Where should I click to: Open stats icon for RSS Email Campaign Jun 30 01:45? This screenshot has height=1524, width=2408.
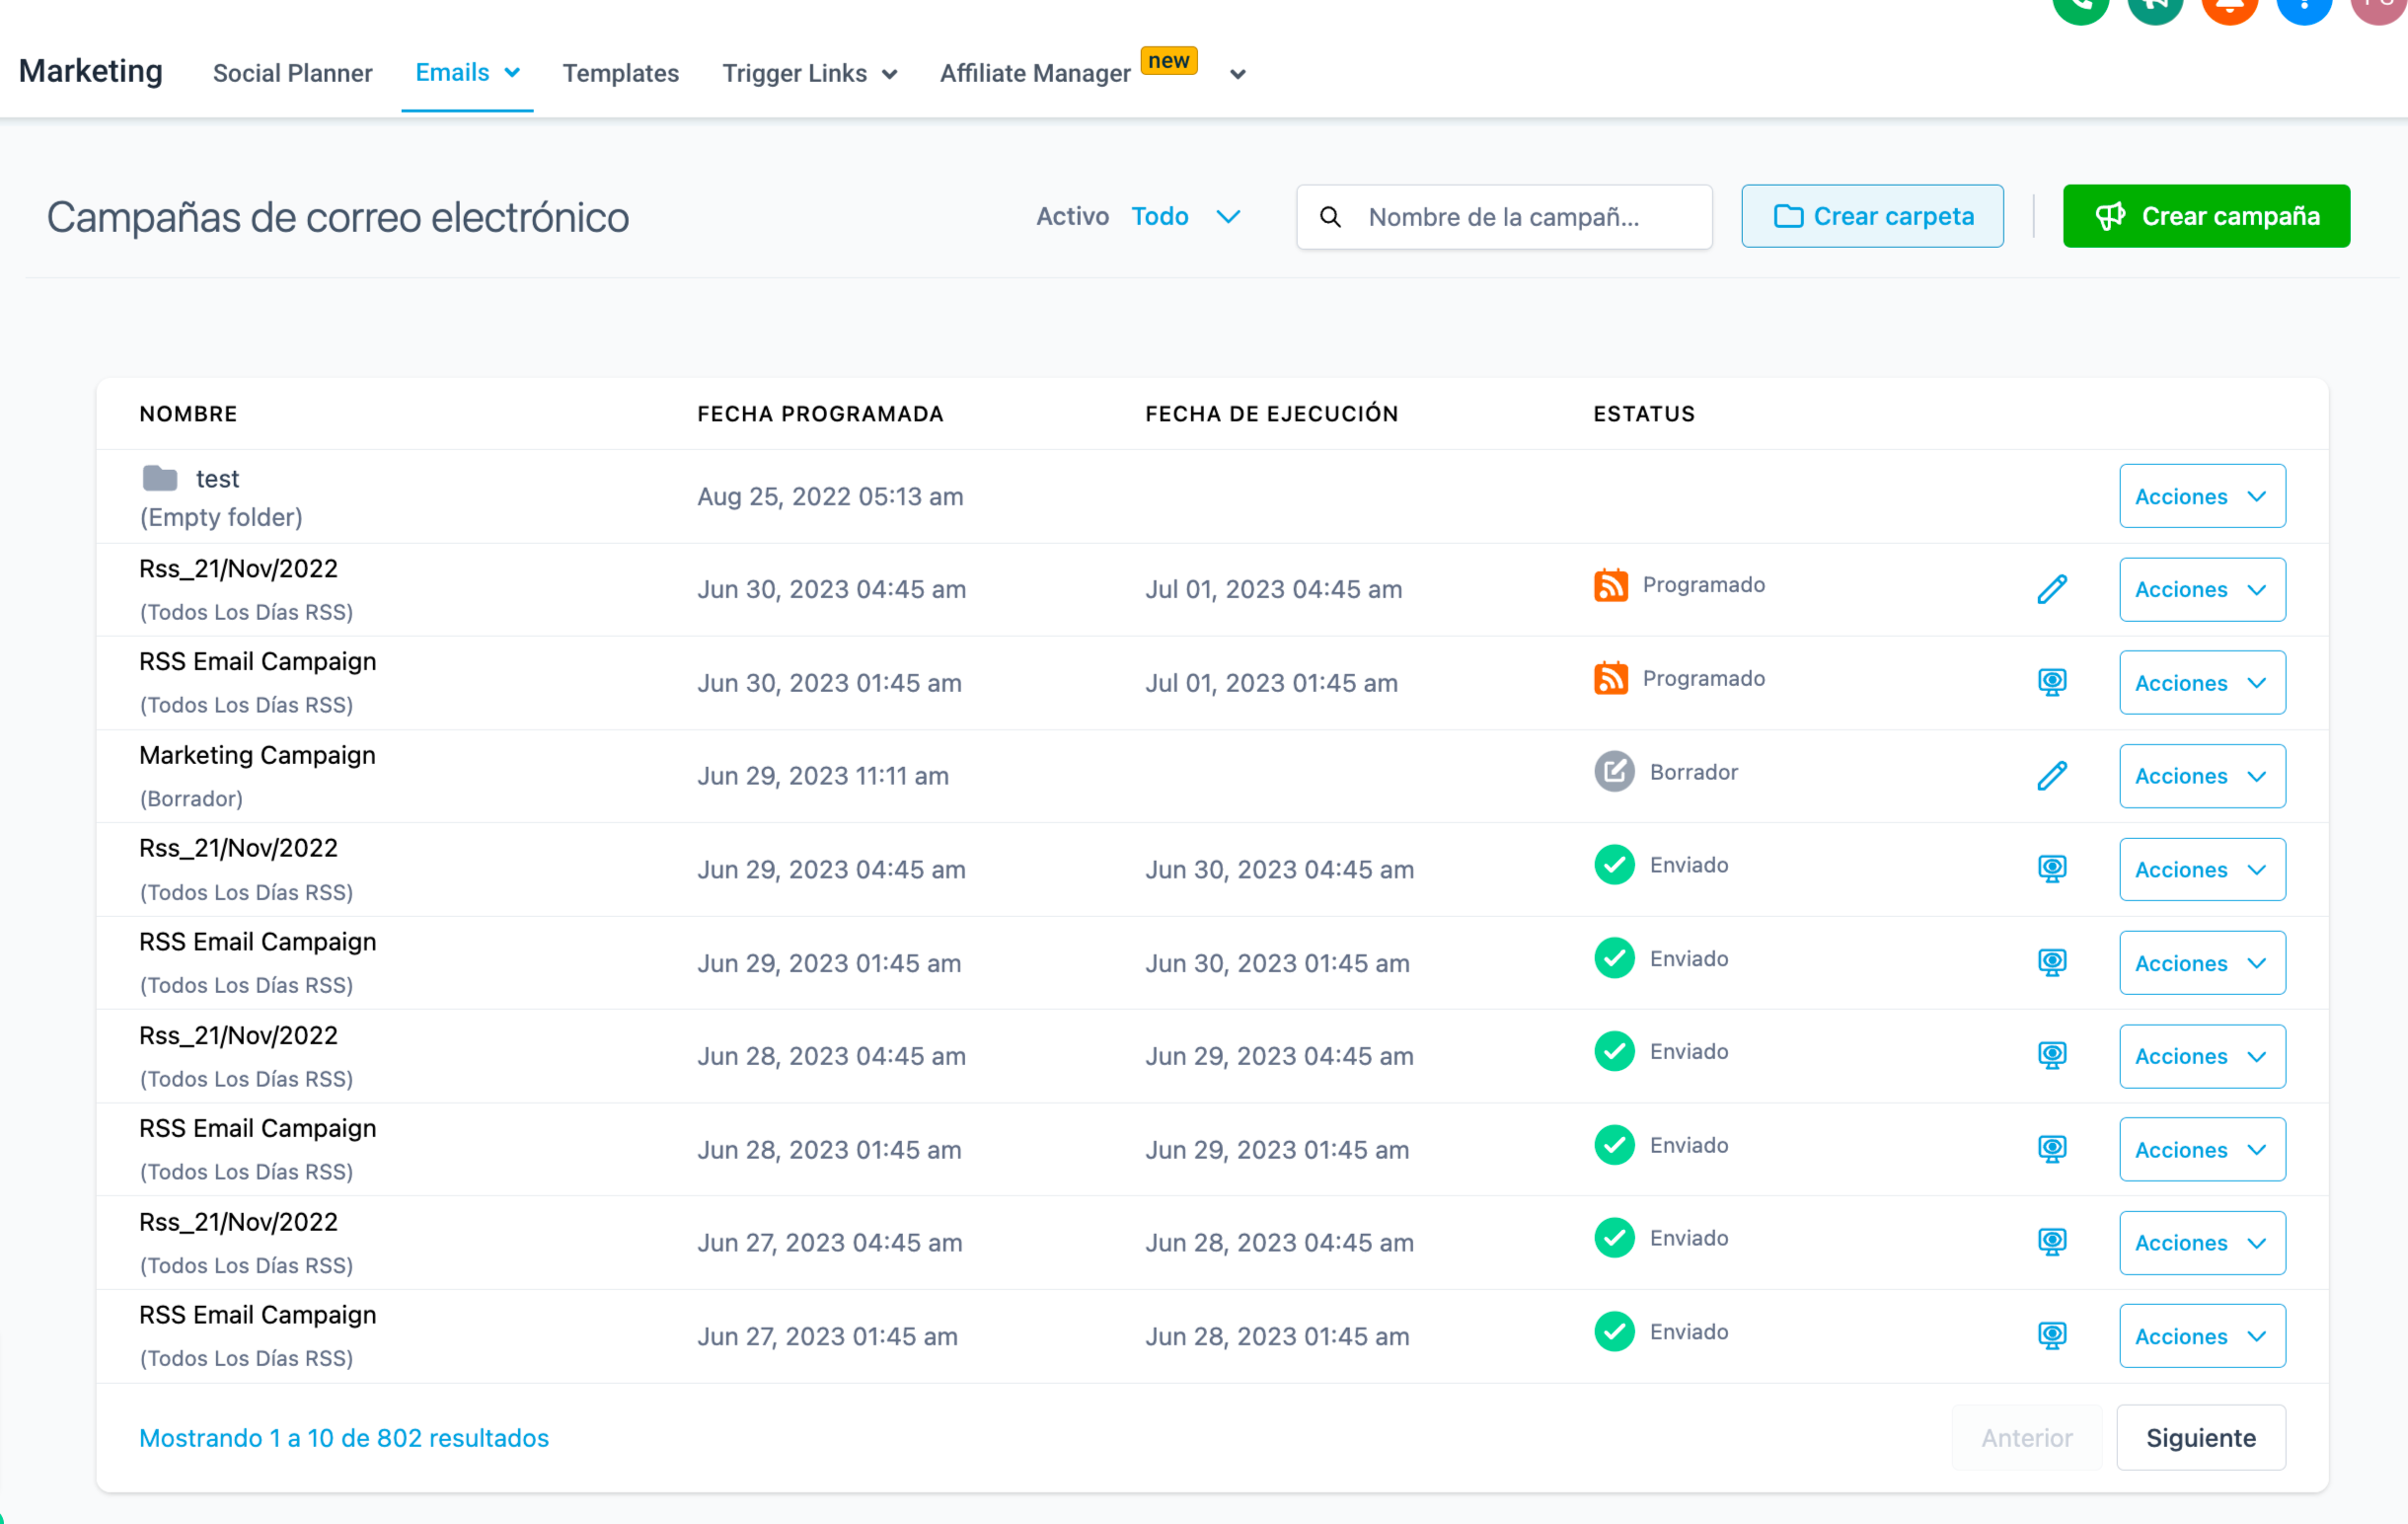(2051, 682)
